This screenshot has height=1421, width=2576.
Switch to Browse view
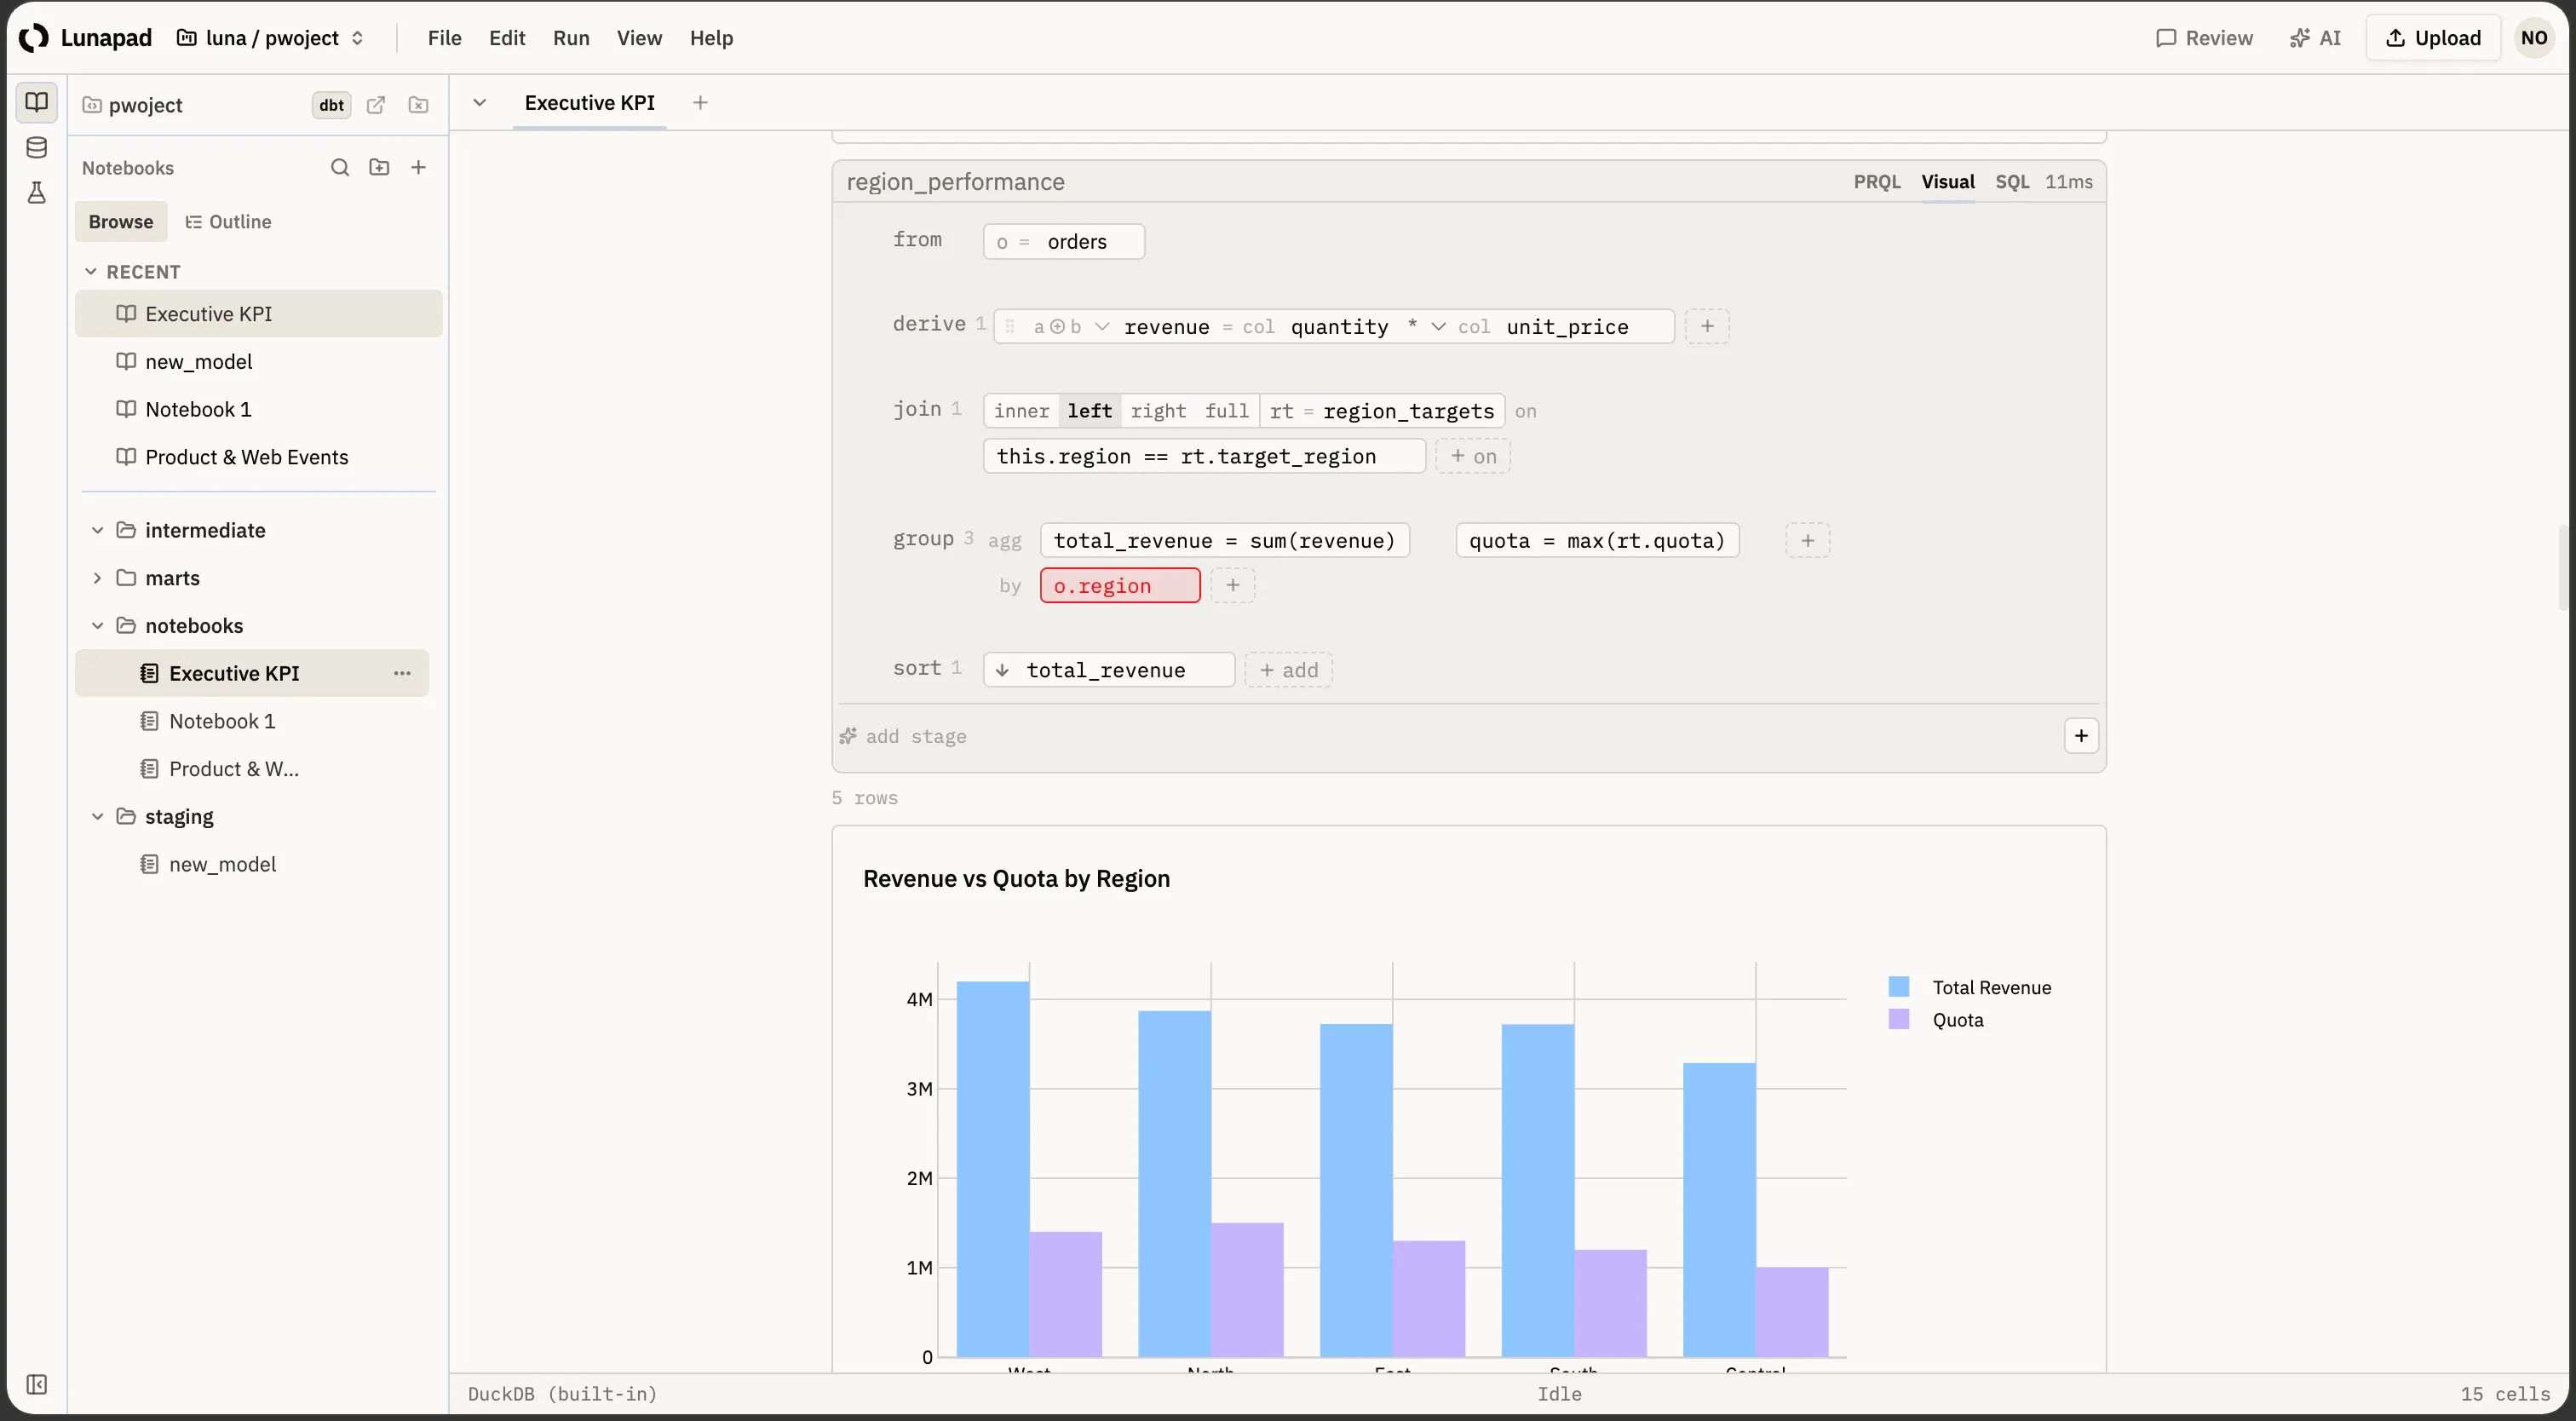coord(121,221)
